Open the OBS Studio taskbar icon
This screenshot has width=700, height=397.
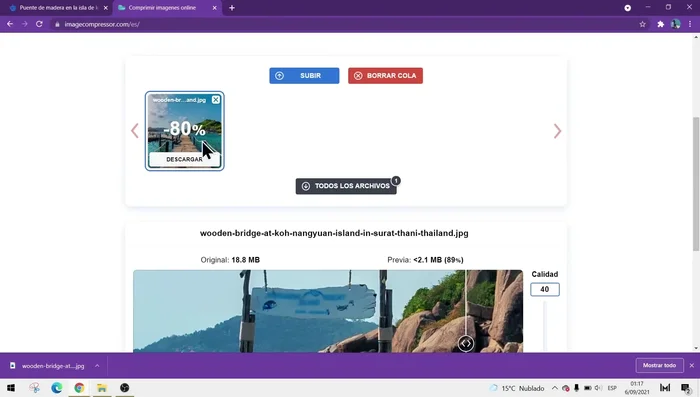click(125, 388)
